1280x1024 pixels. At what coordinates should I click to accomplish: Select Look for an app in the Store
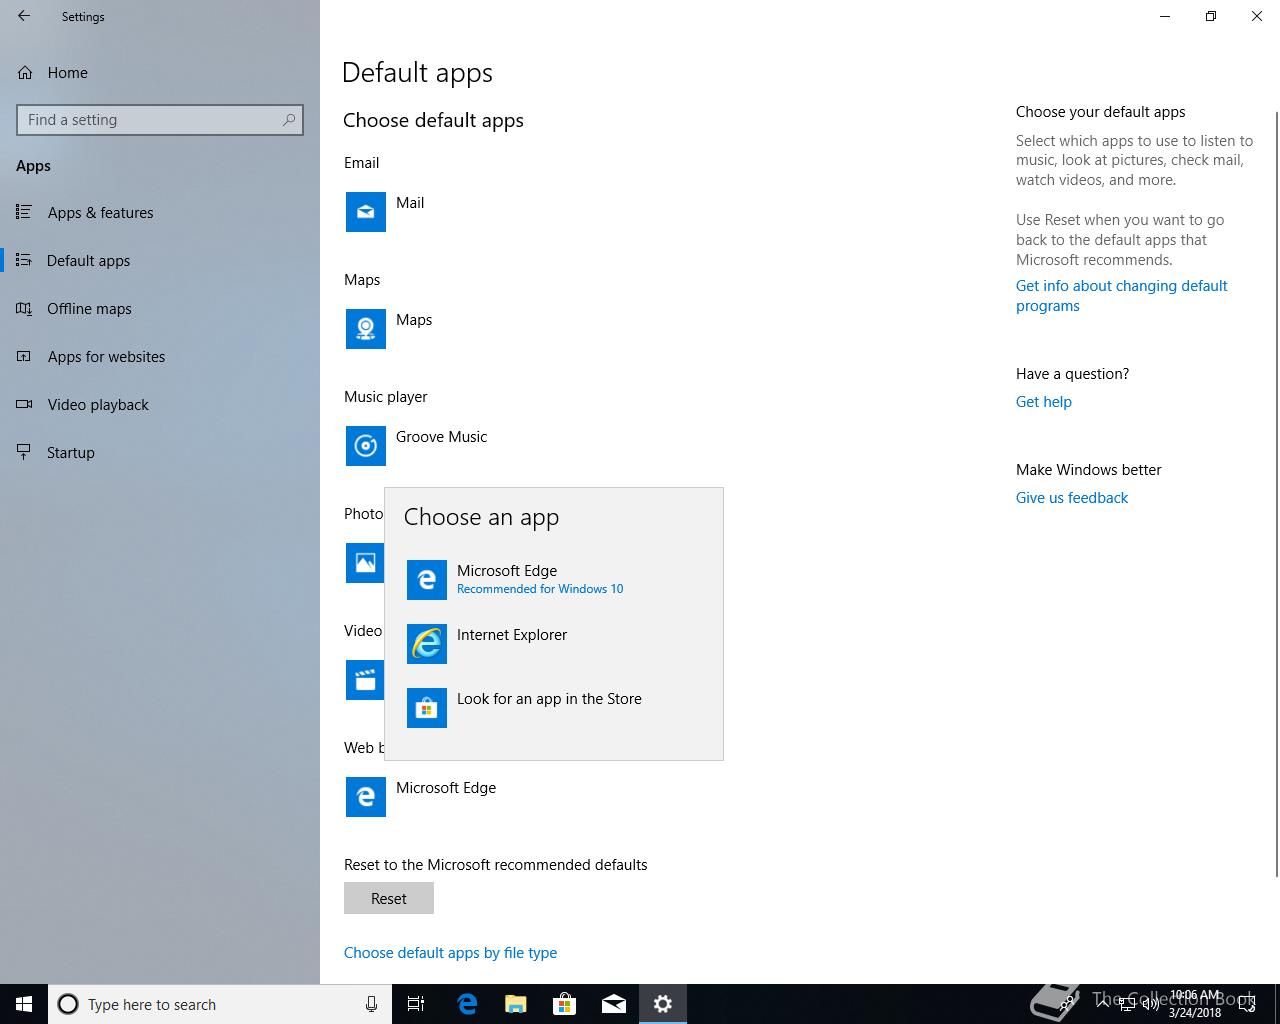[554, 708]
